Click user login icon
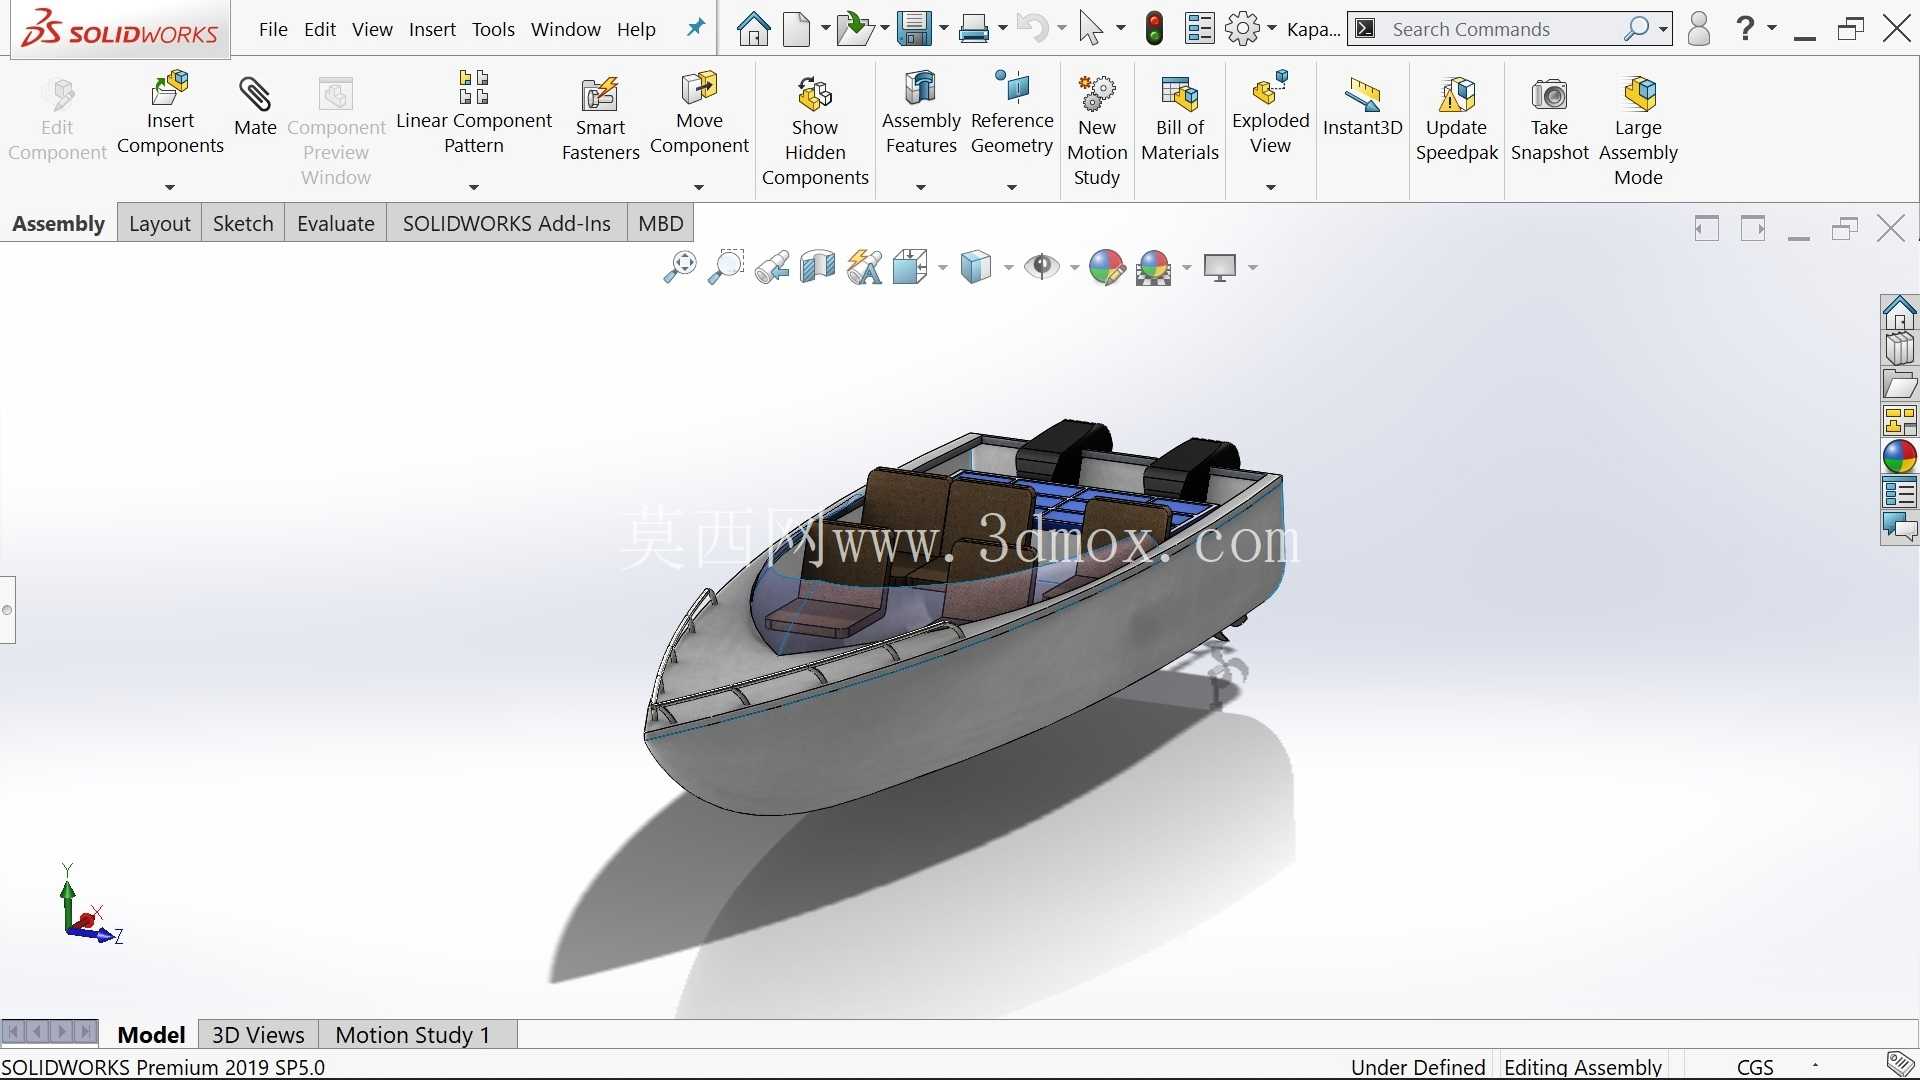Screen dimensions: 1920x1080 pos(1699,29)
